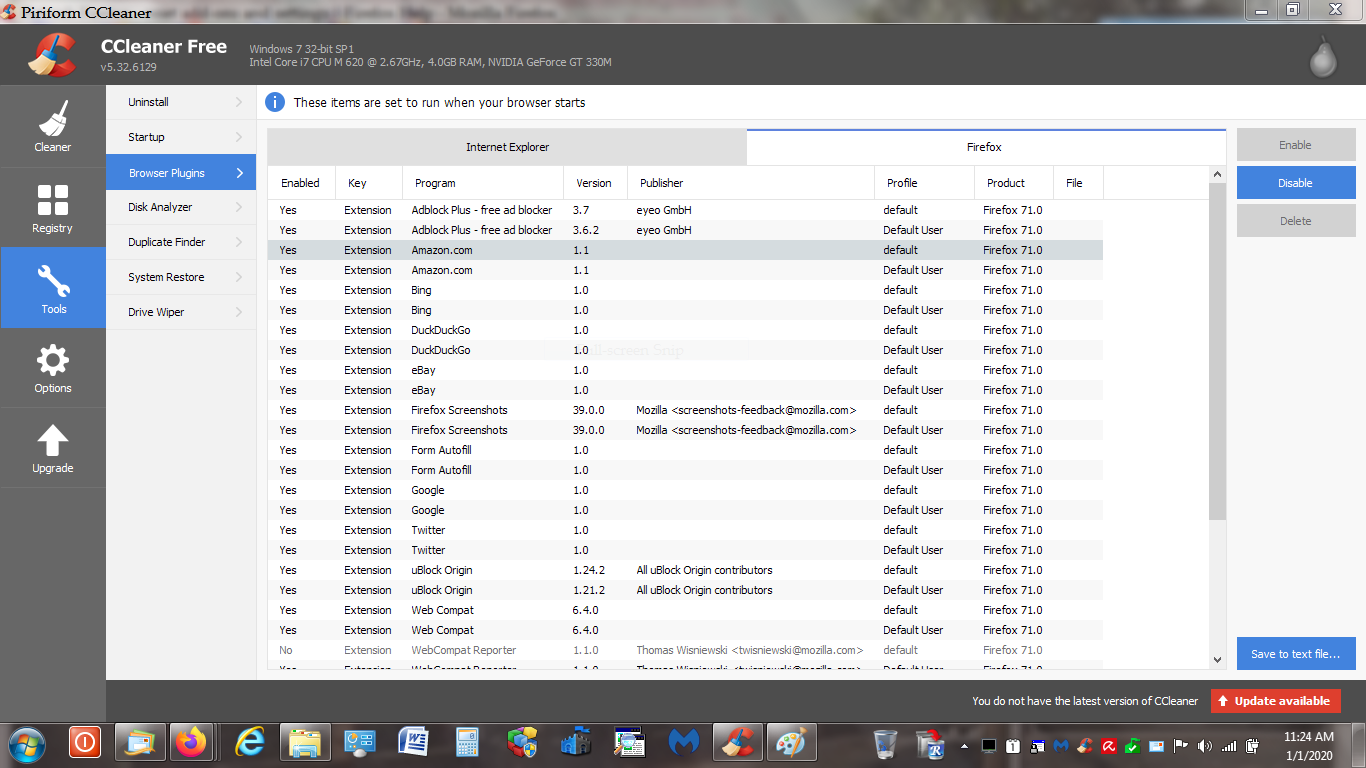
Task: Select disabled WebCompat Reporter row marked No
Action: [x=685, y=650]
